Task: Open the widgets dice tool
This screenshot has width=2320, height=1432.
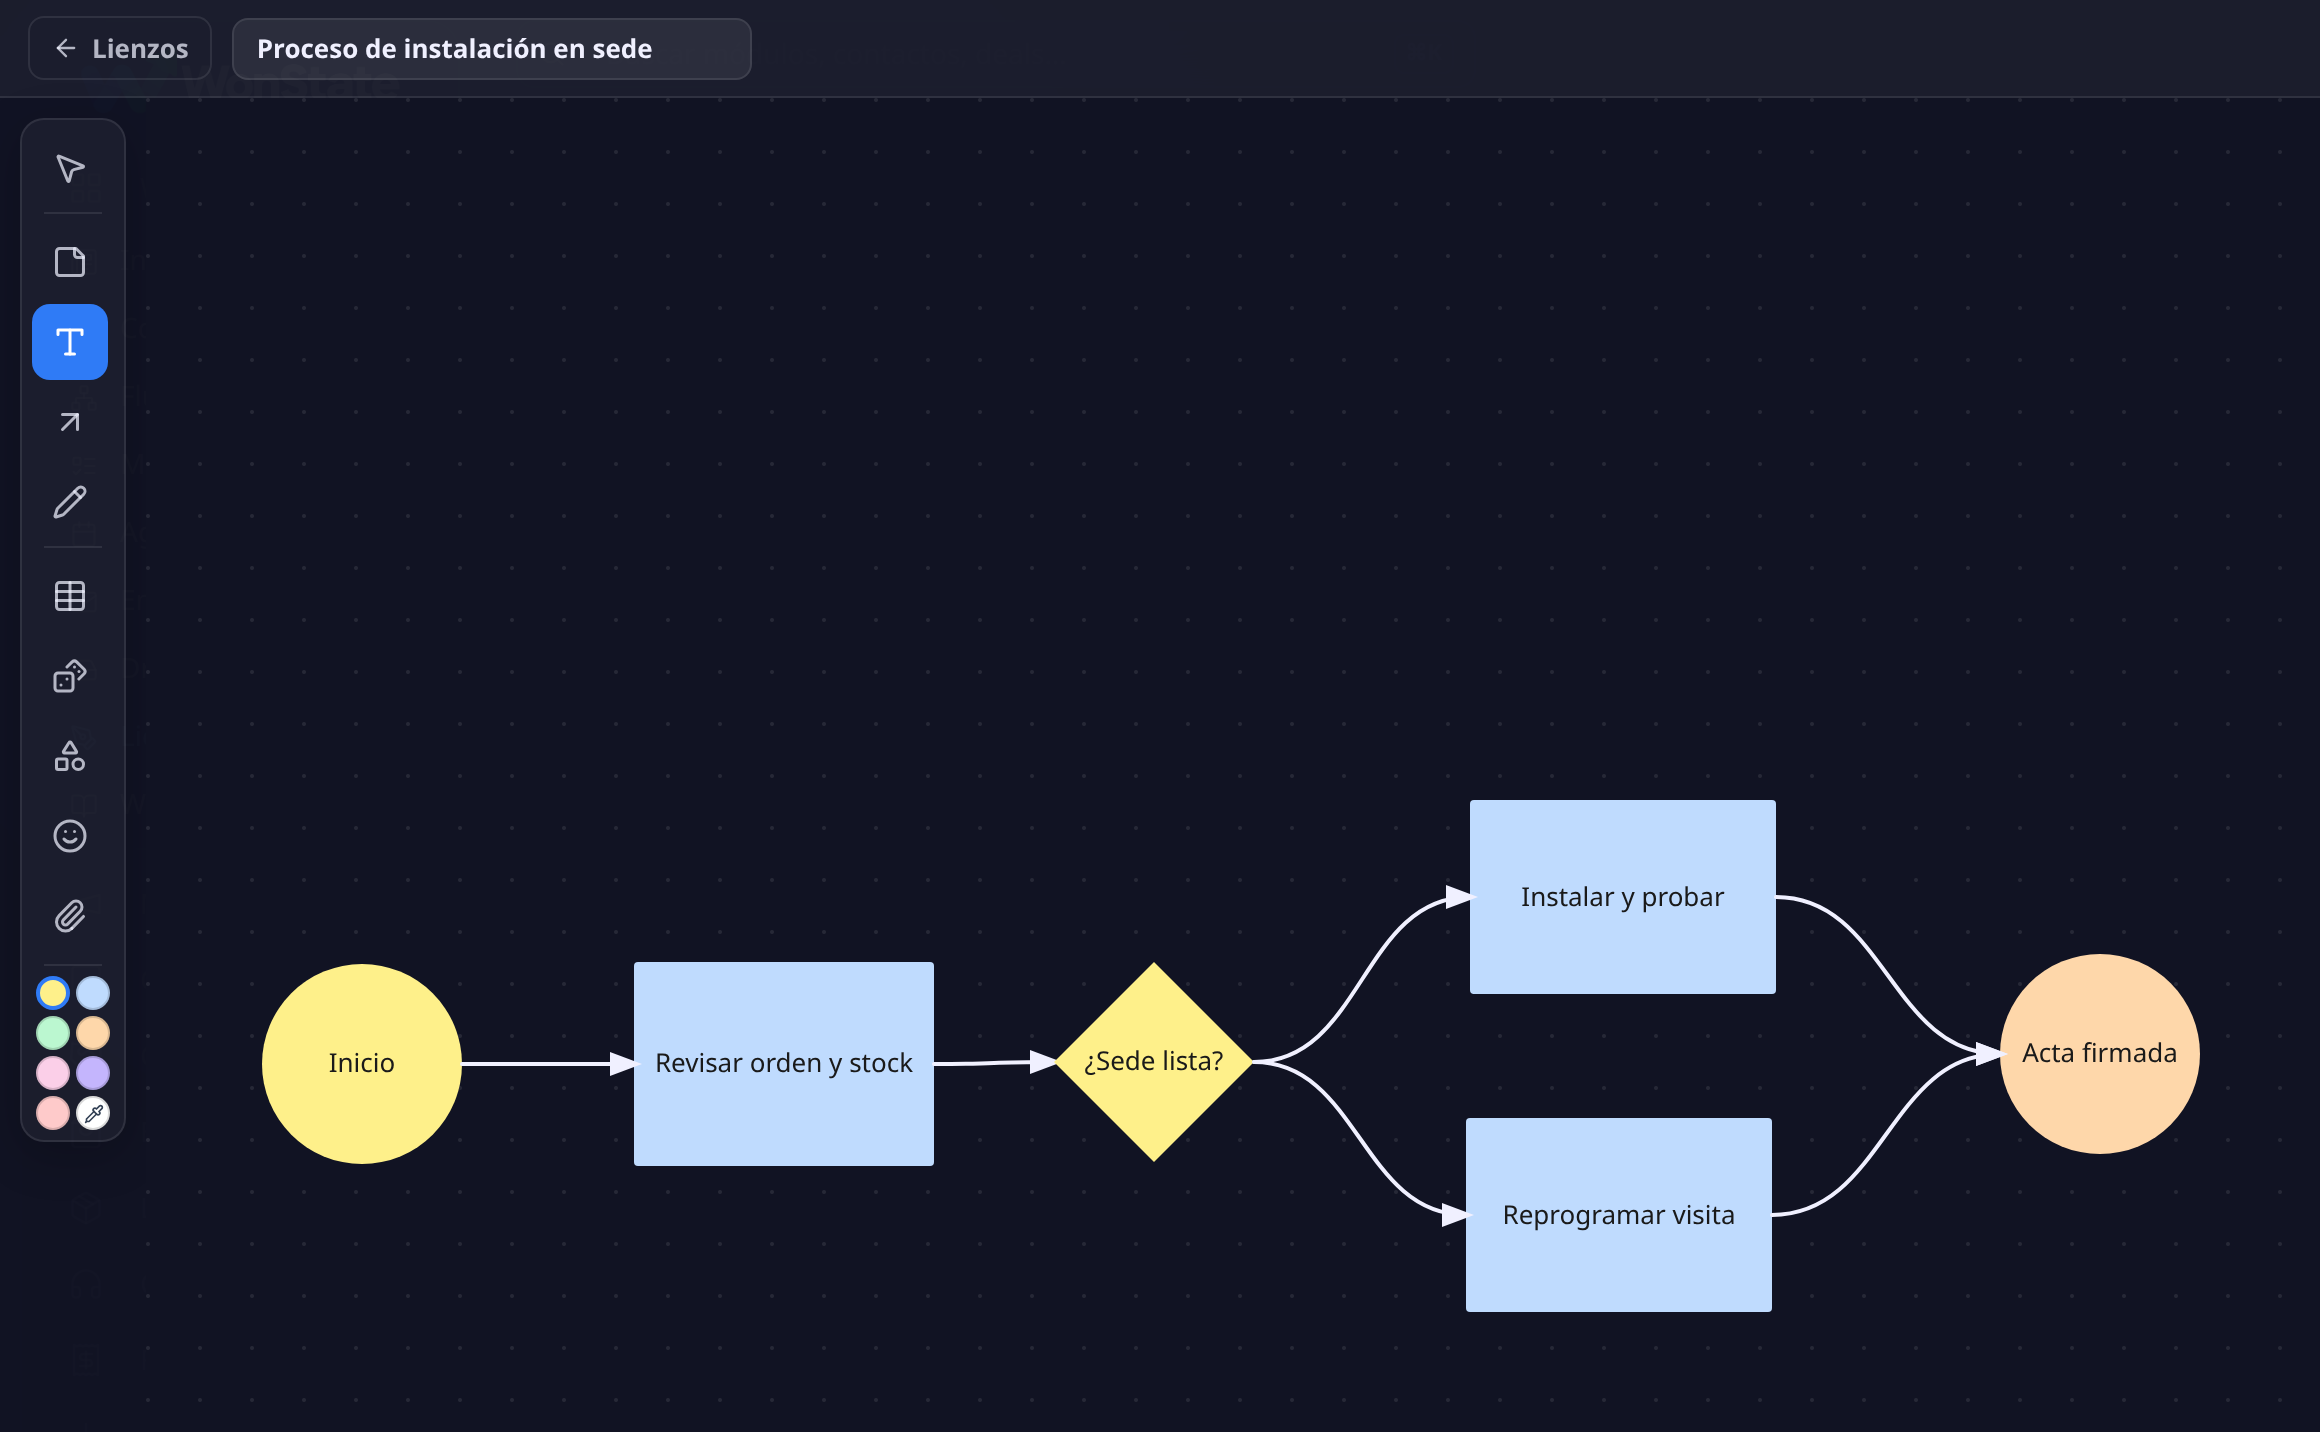Action: coord(70,676)
